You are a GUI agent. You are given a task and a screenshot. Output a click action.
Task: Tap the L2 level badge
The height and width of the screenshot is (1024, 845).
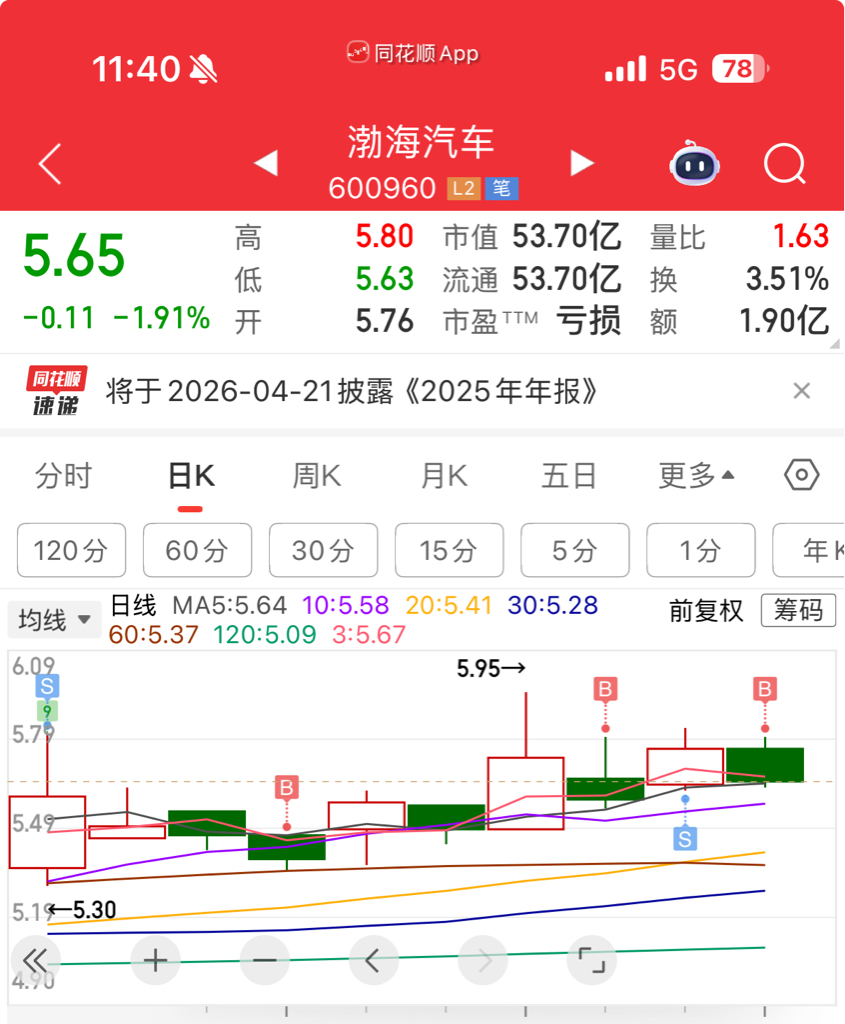point(464,189)
